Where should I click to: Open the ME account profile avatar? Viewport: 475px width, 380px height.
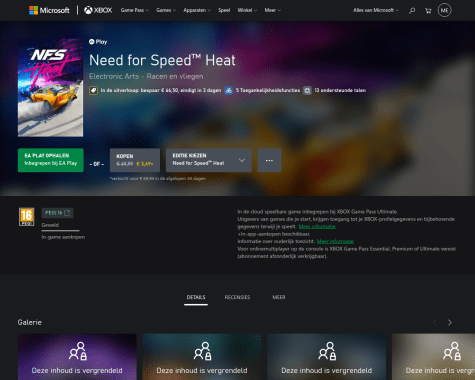444,10
